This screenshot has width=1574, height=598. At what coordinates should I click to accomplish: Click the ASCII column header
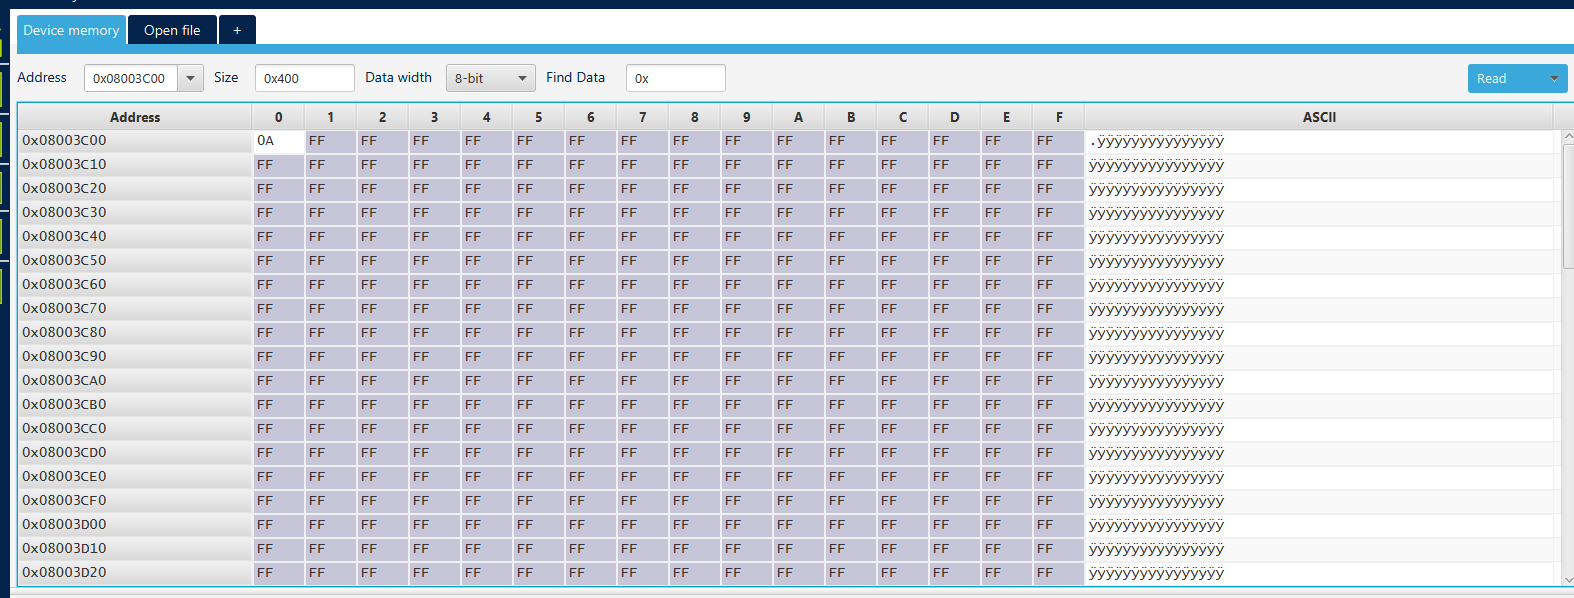[1319, 117]
